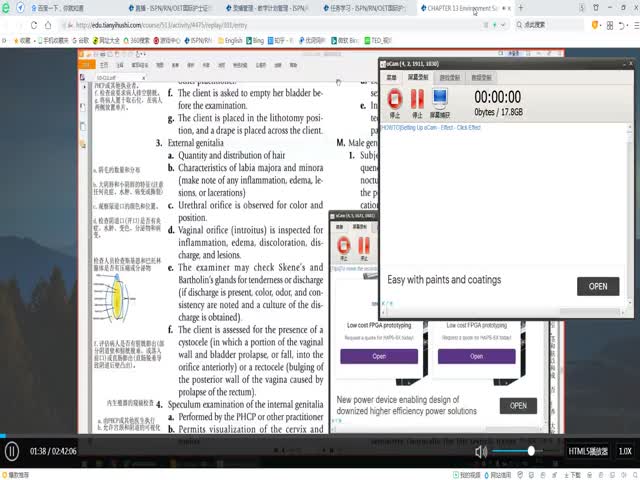Screen dimensions: 640x480
Task: Pause the video with the player pause button
Action: pyautogui.click(x=12, y=451)
